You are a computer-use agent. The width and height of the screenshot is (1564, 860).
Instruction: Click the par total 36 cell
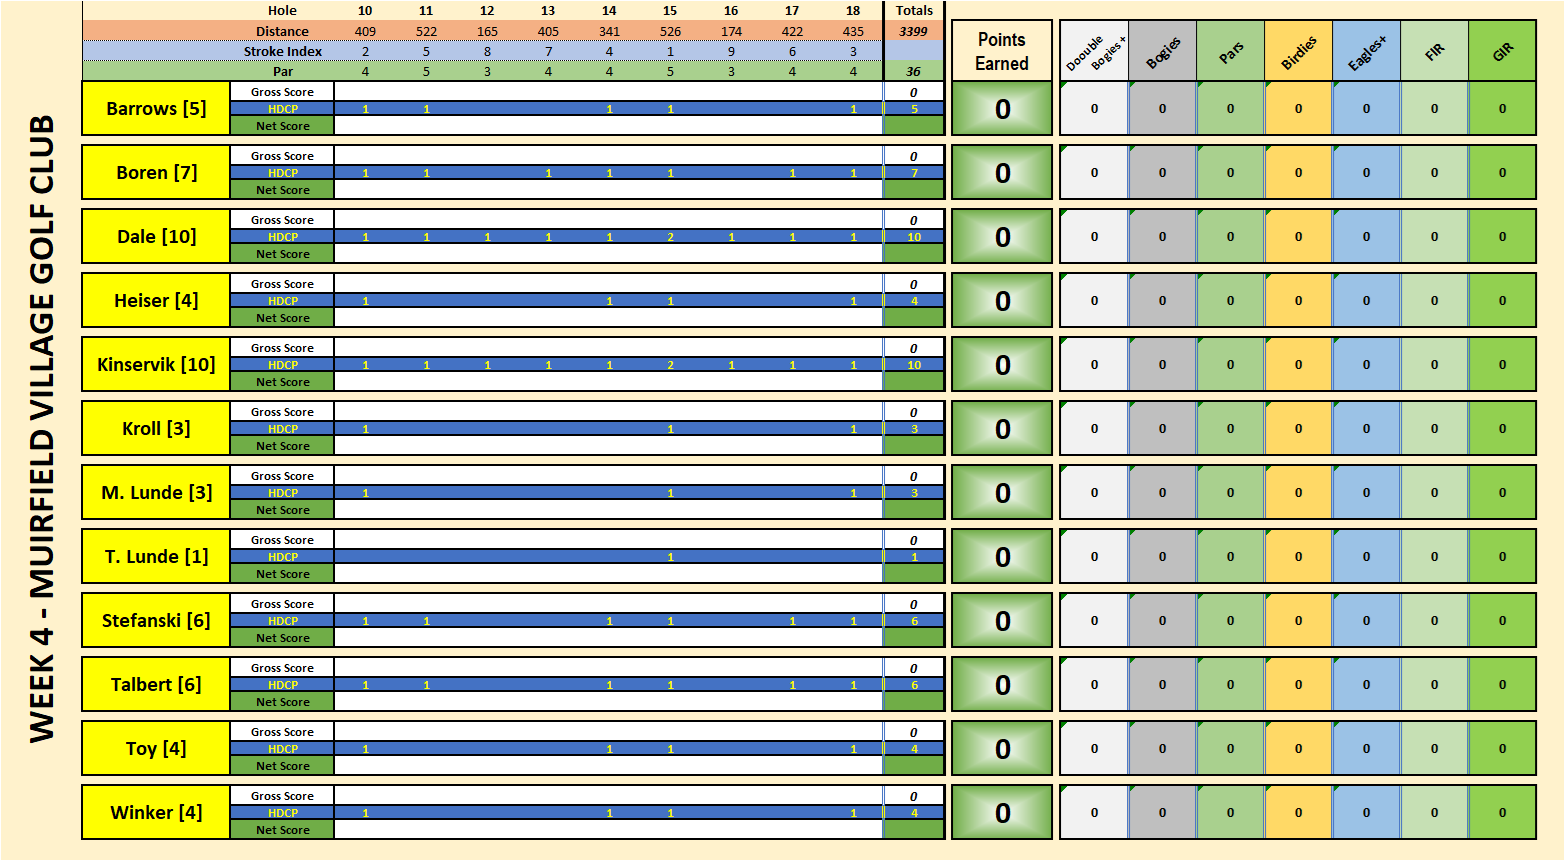(x=913, y=71)
